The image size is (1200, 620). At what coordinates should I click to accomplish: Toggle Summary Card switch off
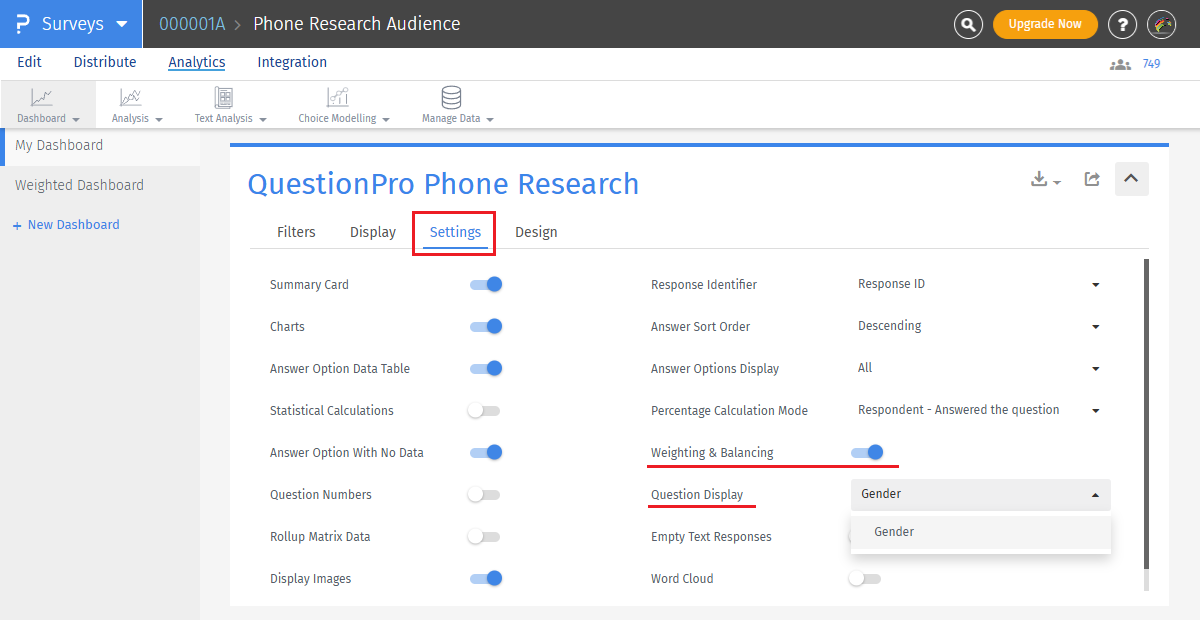click(x=485, y=285)
